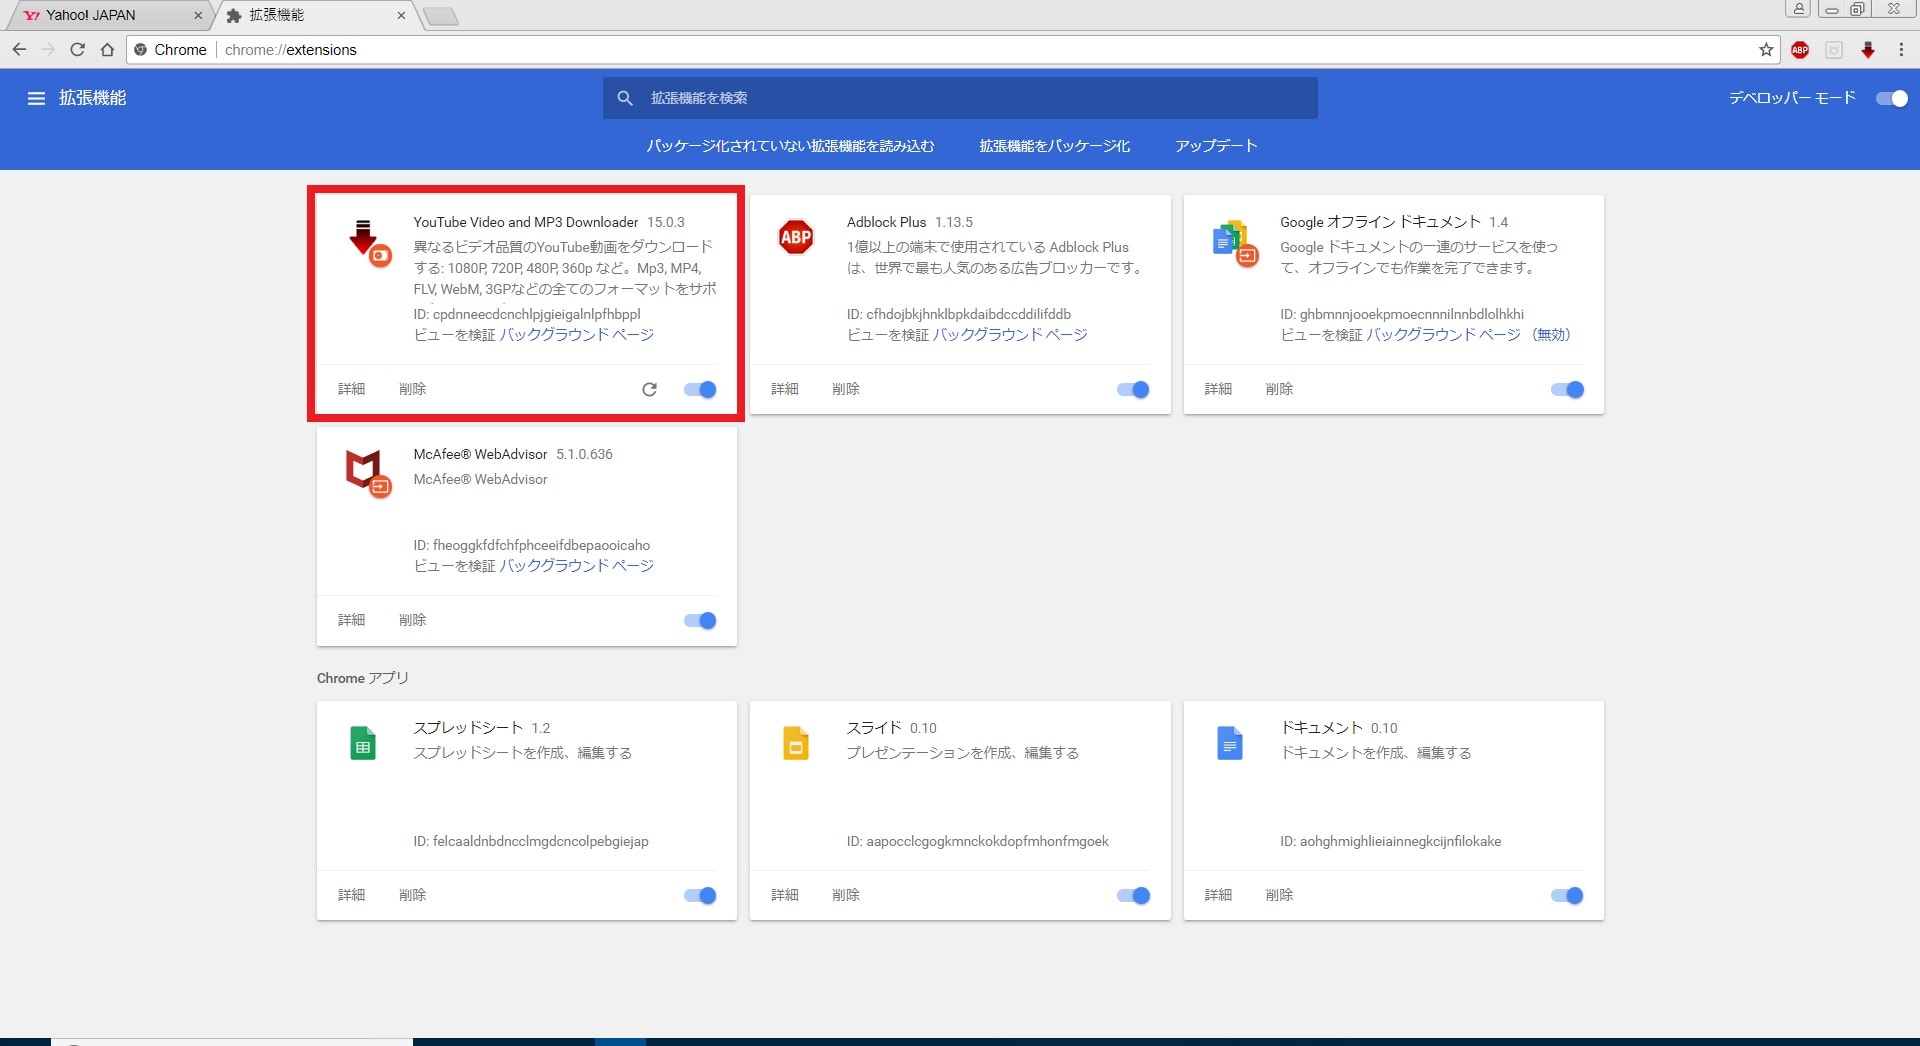
Task: Remove スプレッドシート app with 削除
Action: pyautogui.click(x=412, y=895)
